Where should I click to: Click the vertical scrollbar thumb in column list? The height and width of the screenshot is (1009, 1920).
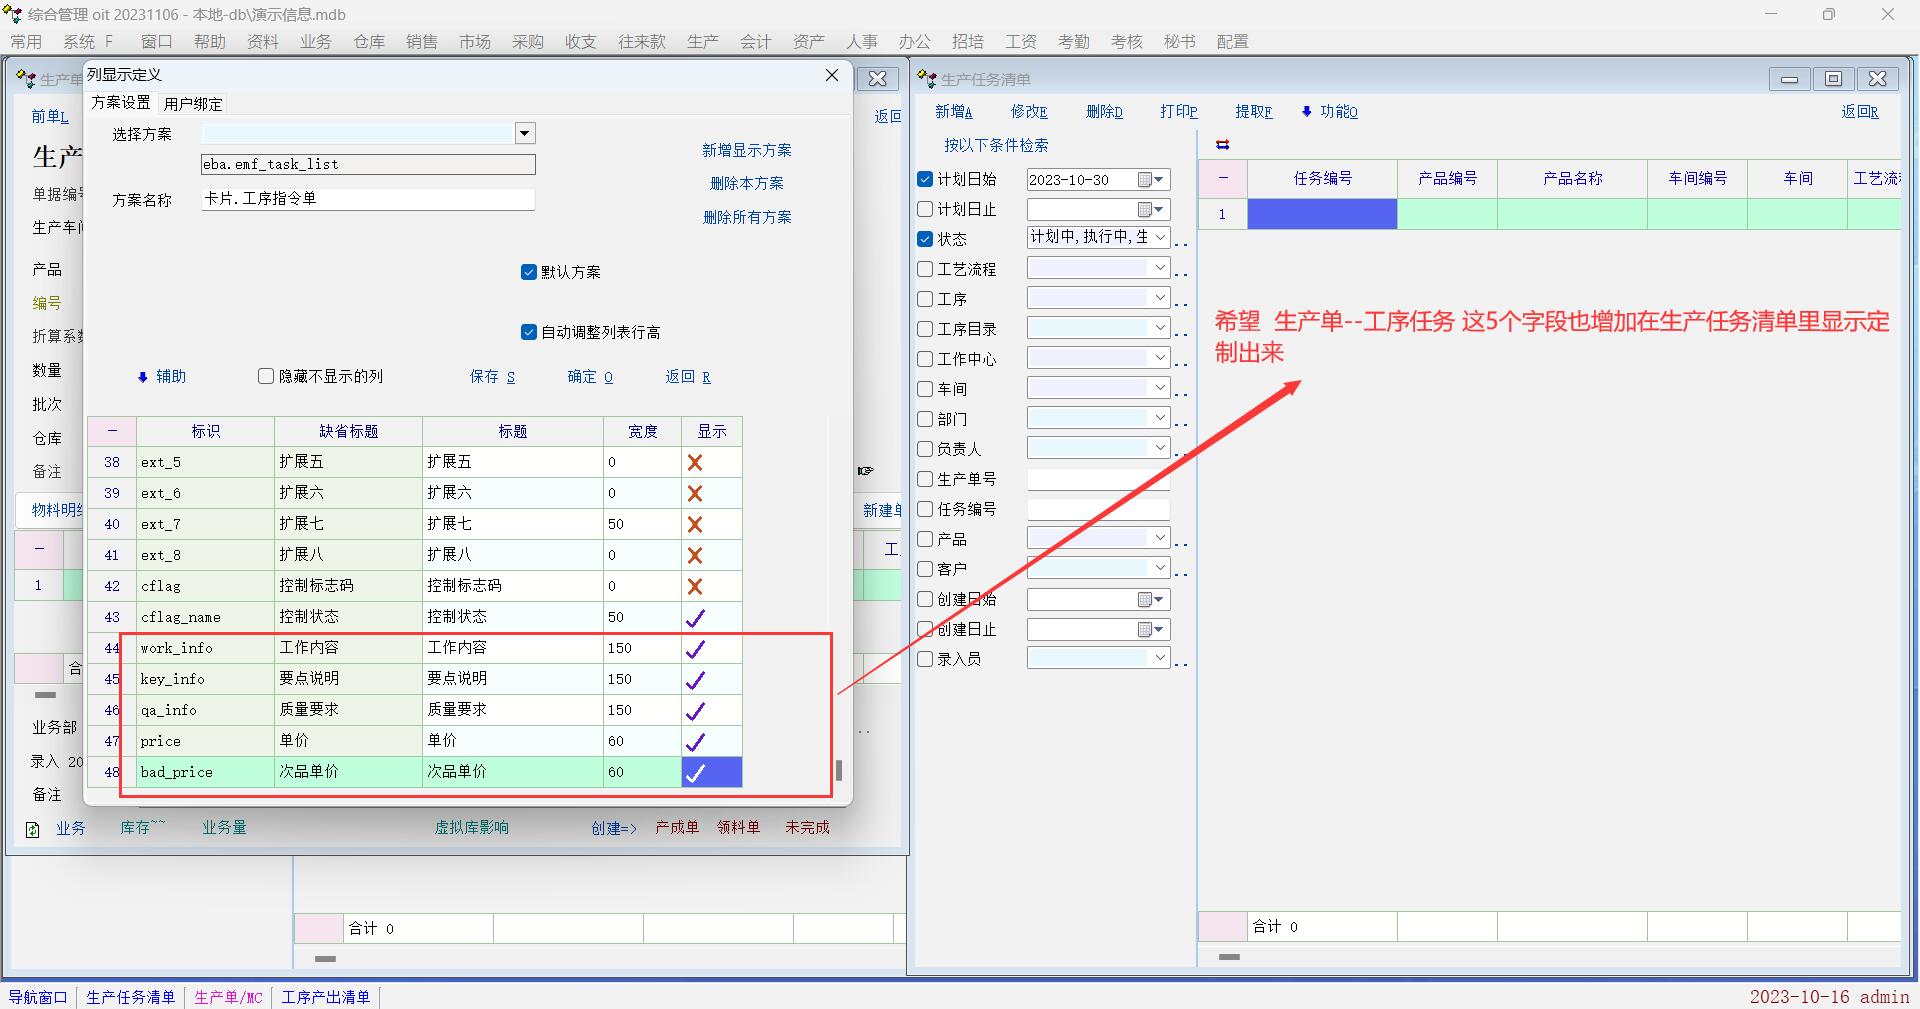(x=838, y=770)
